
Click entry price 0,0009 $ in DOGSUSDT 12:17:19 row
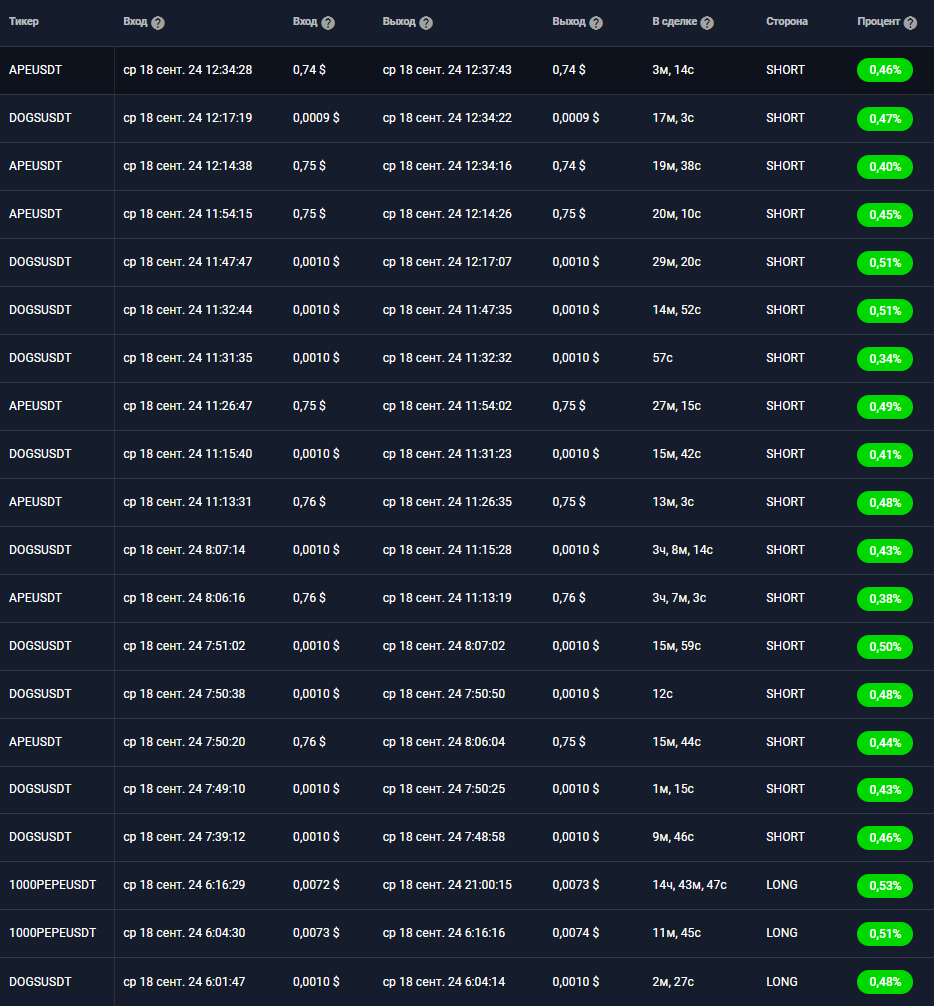coord(316,118)
